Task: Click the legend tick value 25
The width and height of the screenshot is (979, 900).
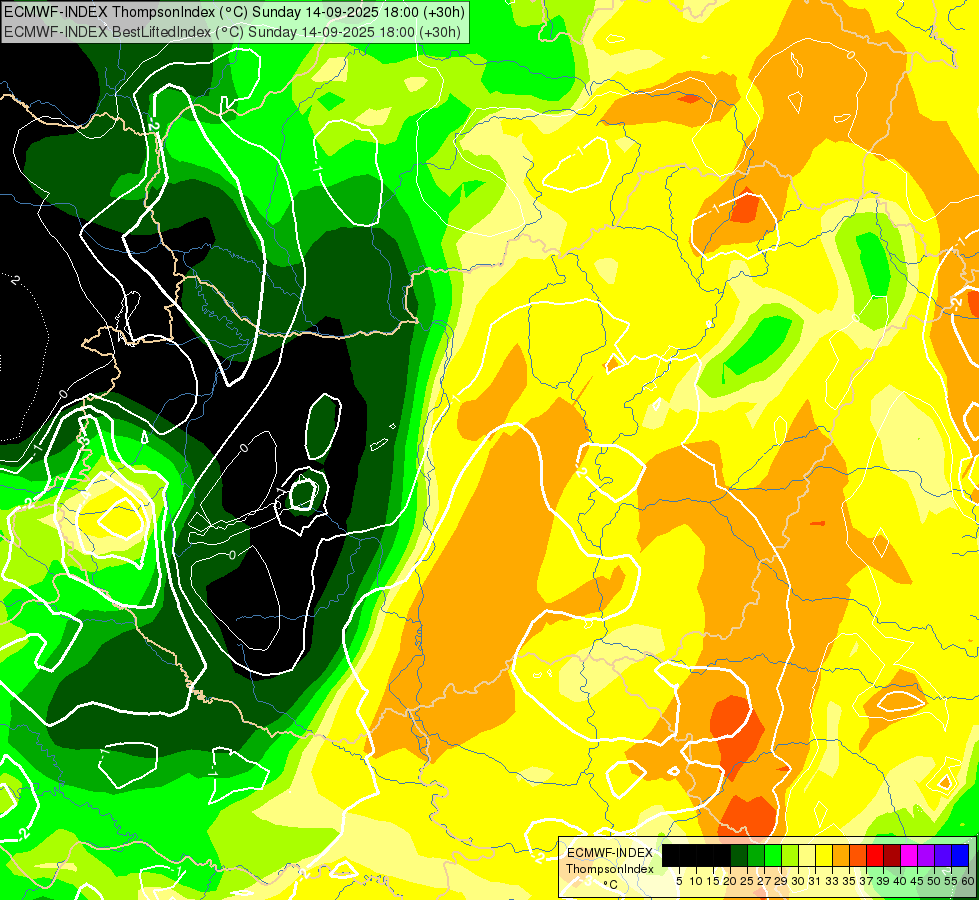Action: [x=747, y=881]
